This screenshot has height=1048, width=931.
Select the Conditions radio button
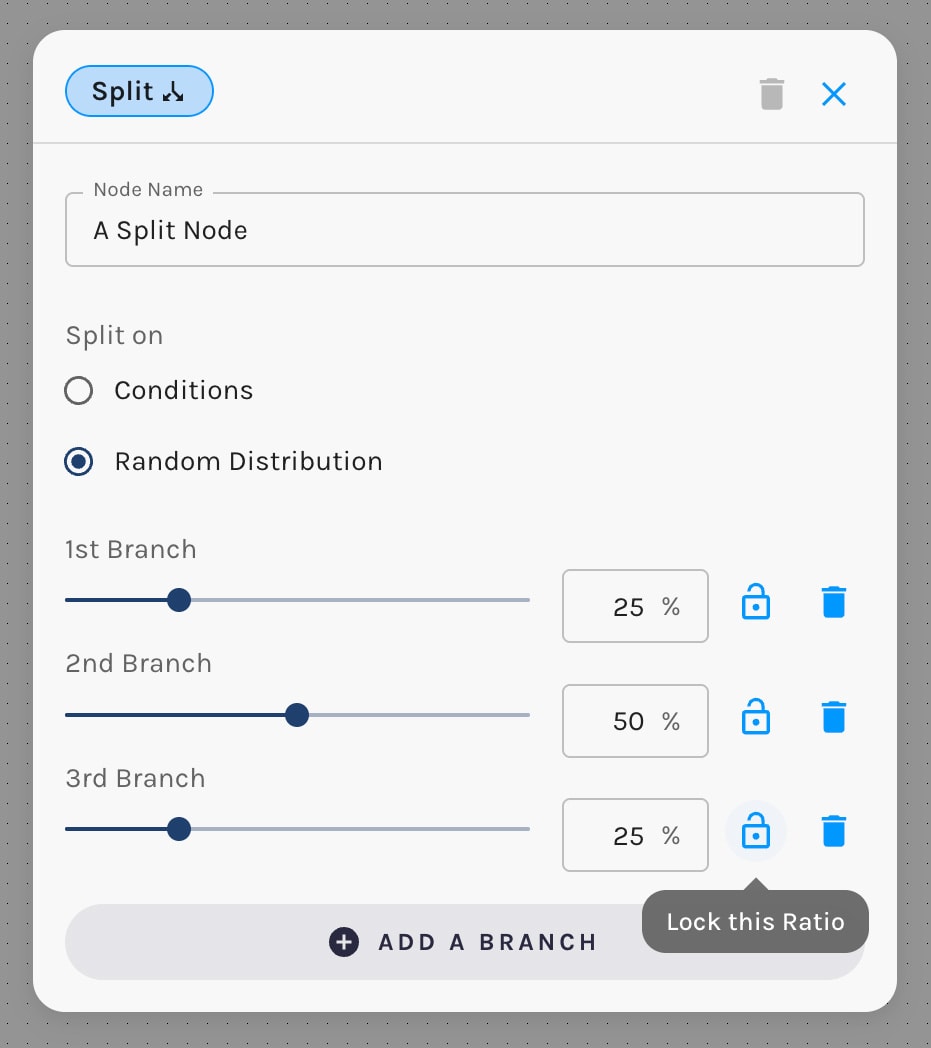pyautogui.click(x=78, y=390)
